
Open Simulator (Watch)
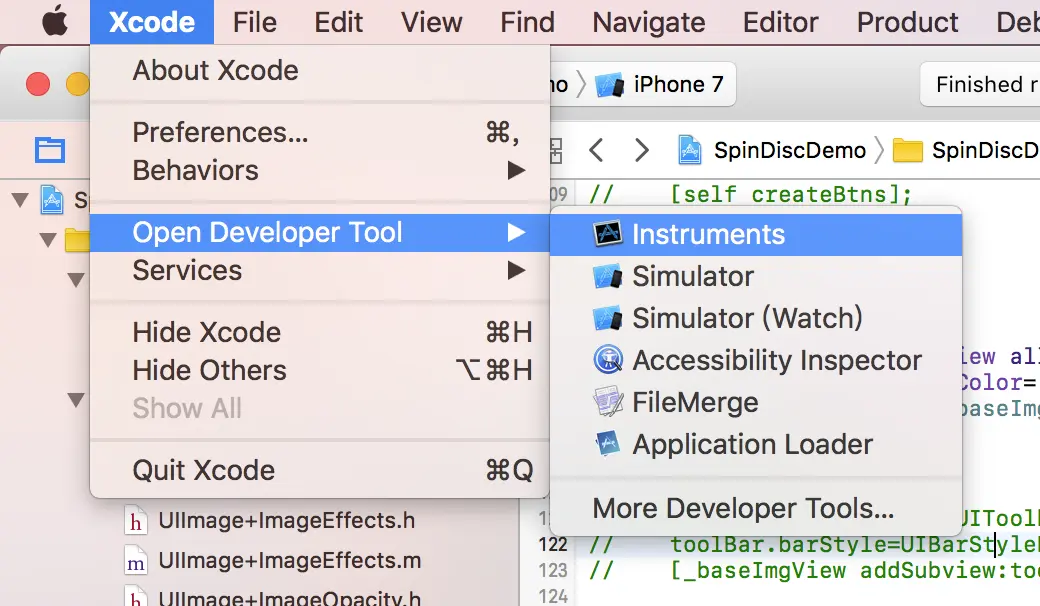tap(756, 318)
